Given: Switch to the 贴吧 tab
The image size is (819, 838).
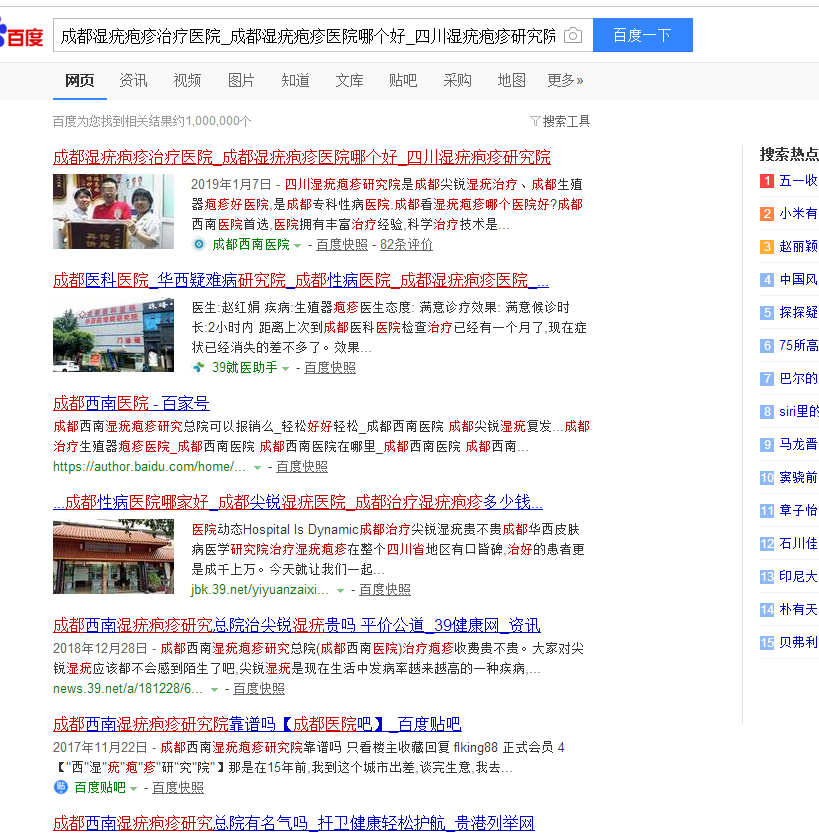Looking at the screenshot, I should 403,81.
